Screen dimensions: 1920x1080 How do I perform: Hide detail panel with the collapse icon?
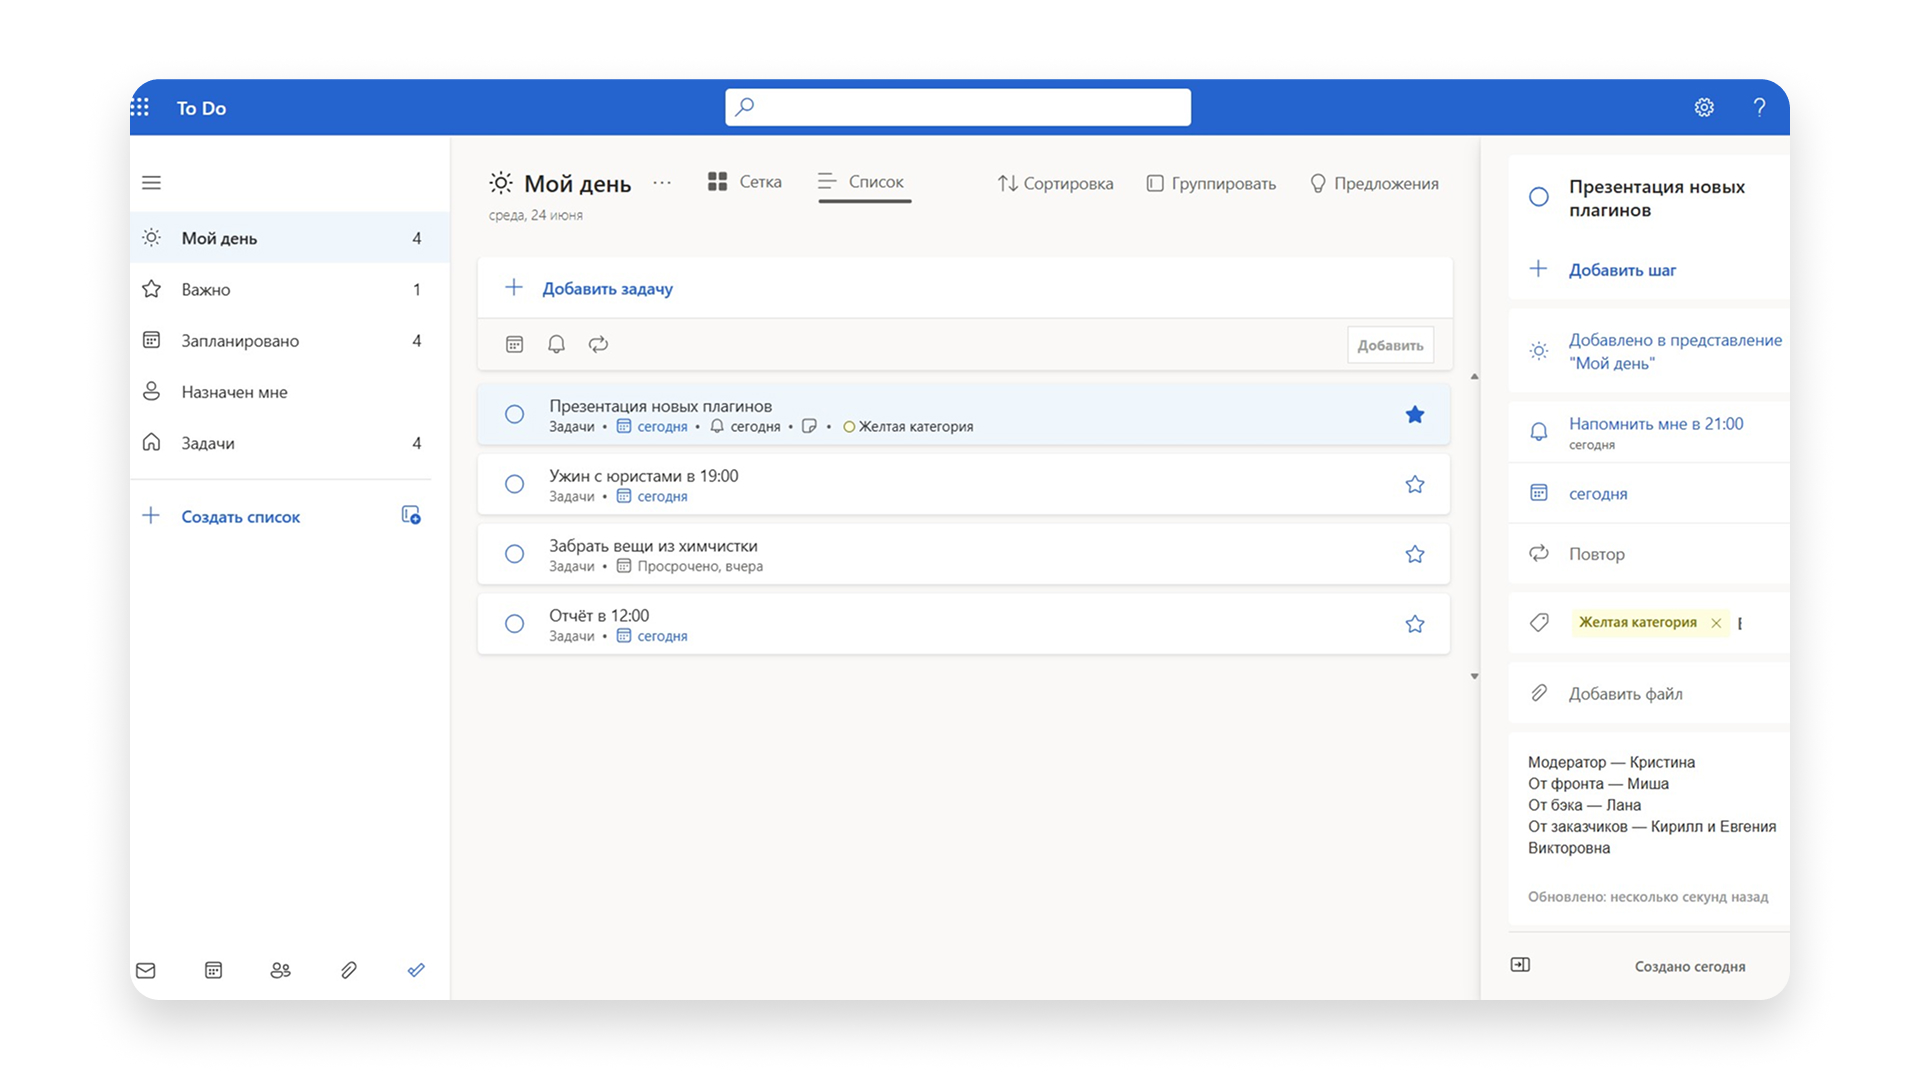1520,965
